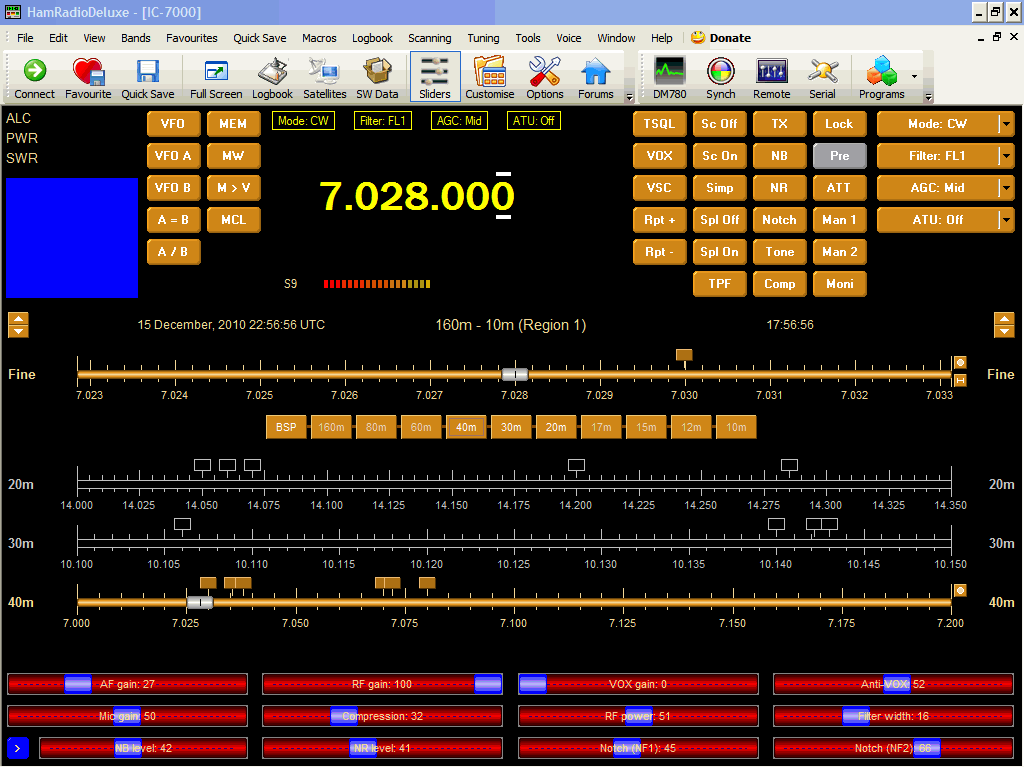Select the VFO A button
The width and height of the screenshot is (1024, 768).
coord(173,155)
